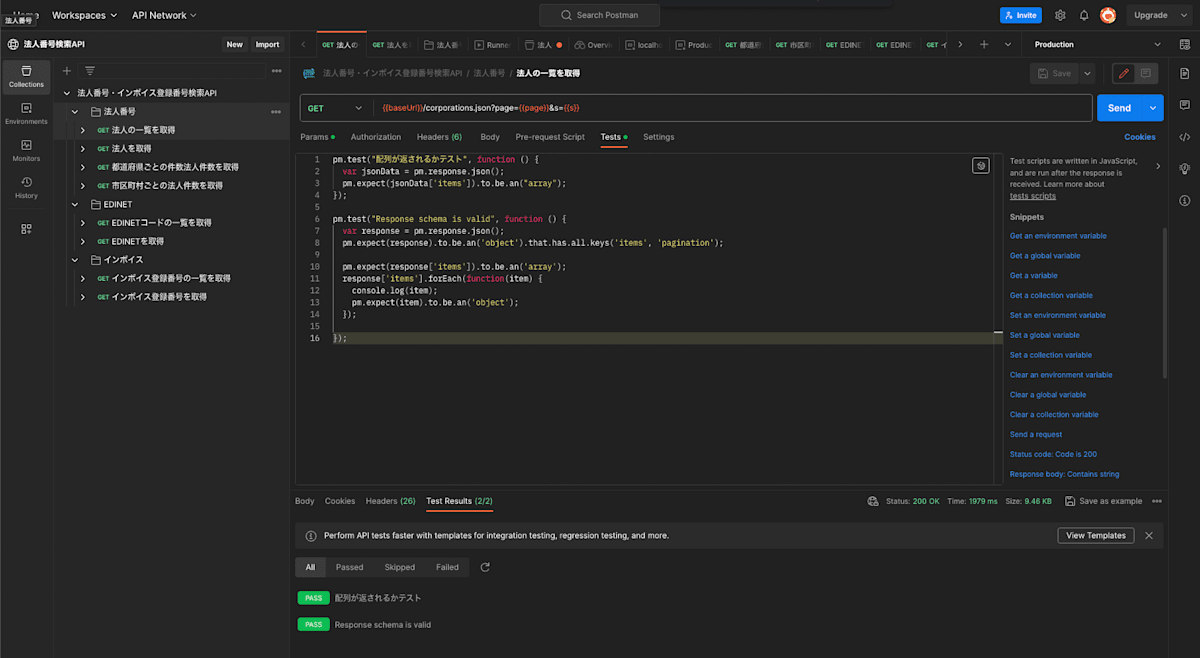
Task: Open the Save options dropdown arrow
Action: coord(1087,73)
